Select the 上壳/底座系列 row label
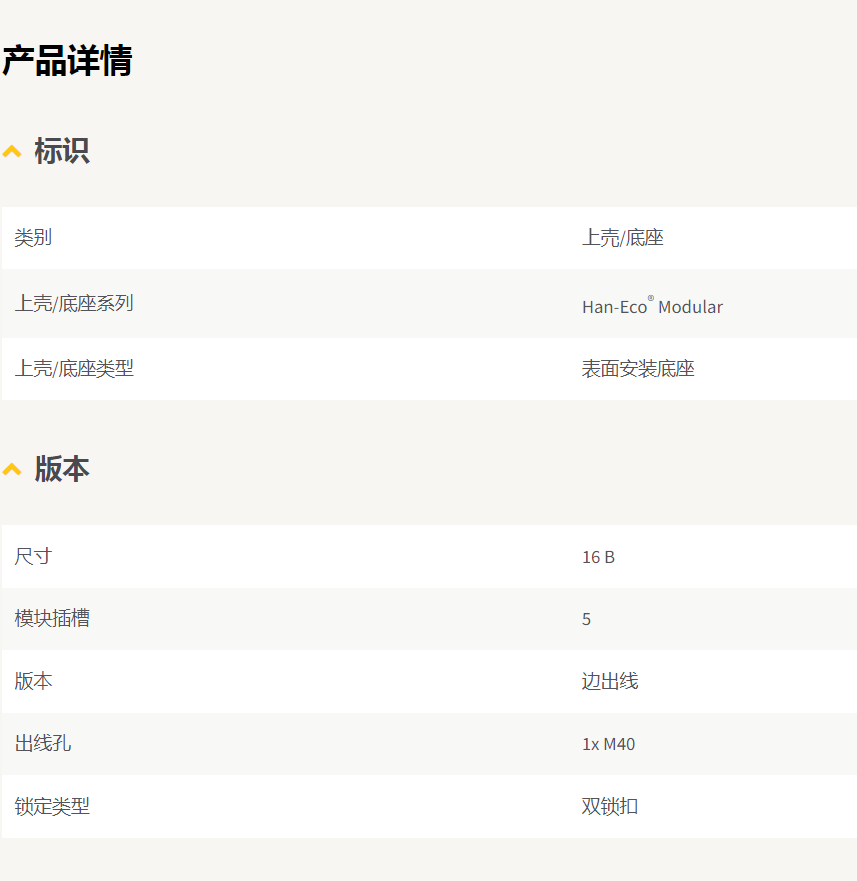The height and width of the screenshot is (881, 857). pos(74,303)
